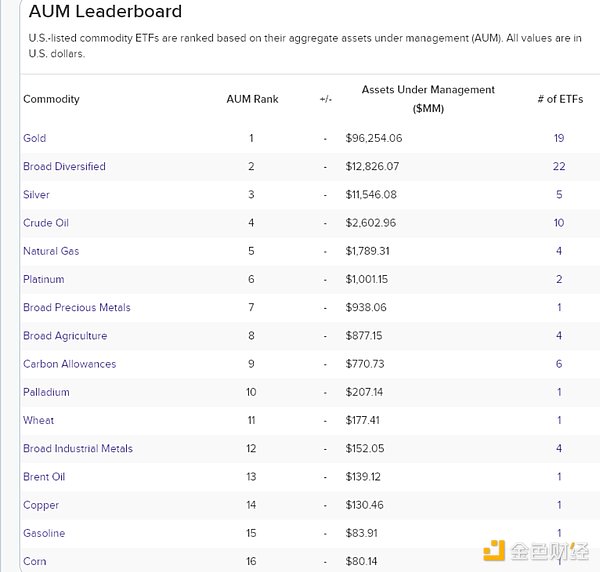Open the 10 ETFs count for Crude Oil
600x572 pixels.
[x=559, y=223]
